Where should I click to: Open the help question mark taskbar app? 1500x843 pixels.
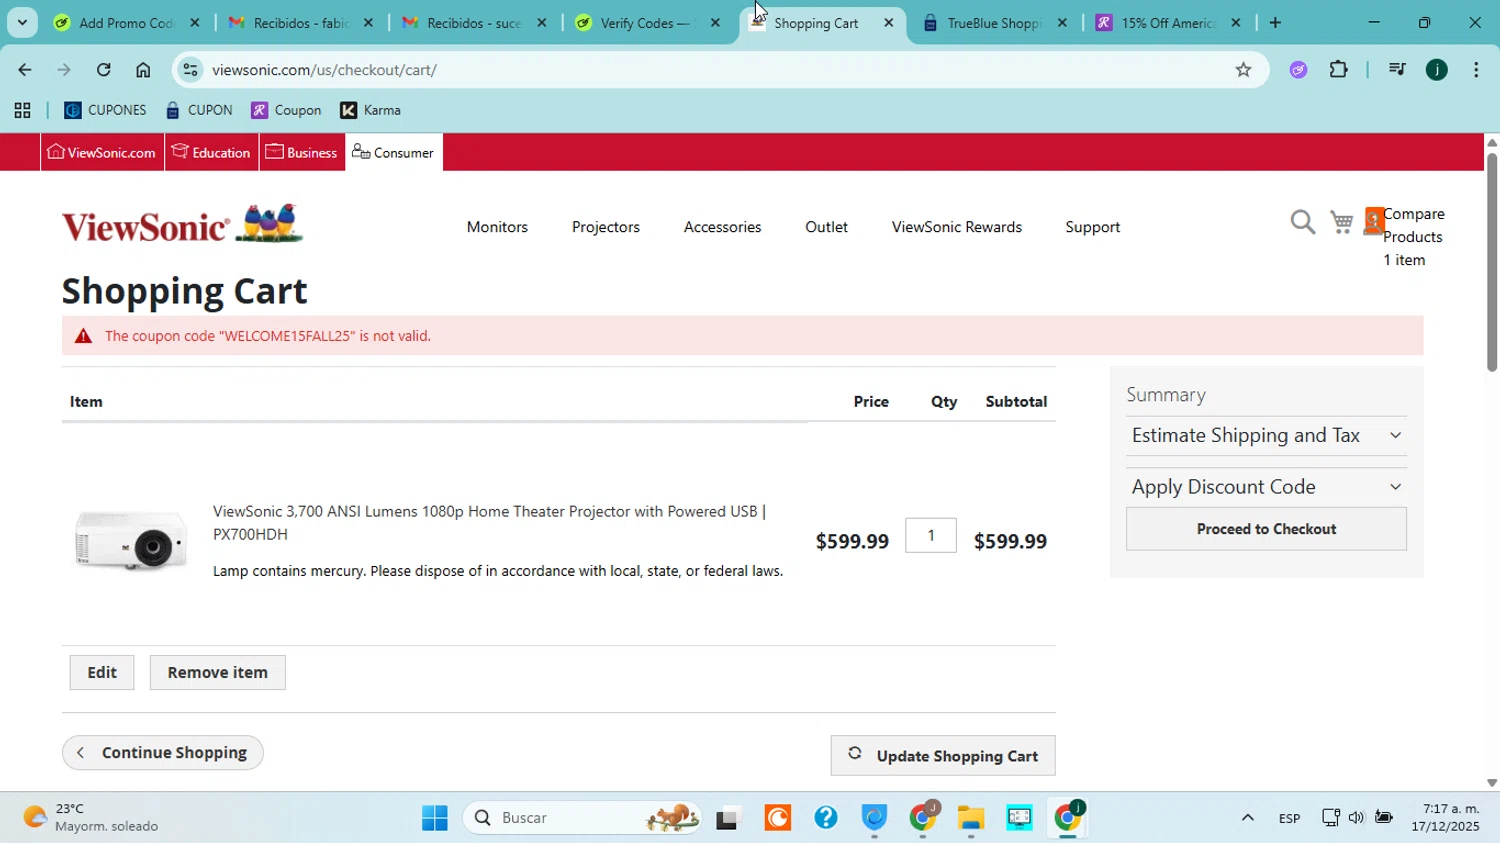[826, 818]
